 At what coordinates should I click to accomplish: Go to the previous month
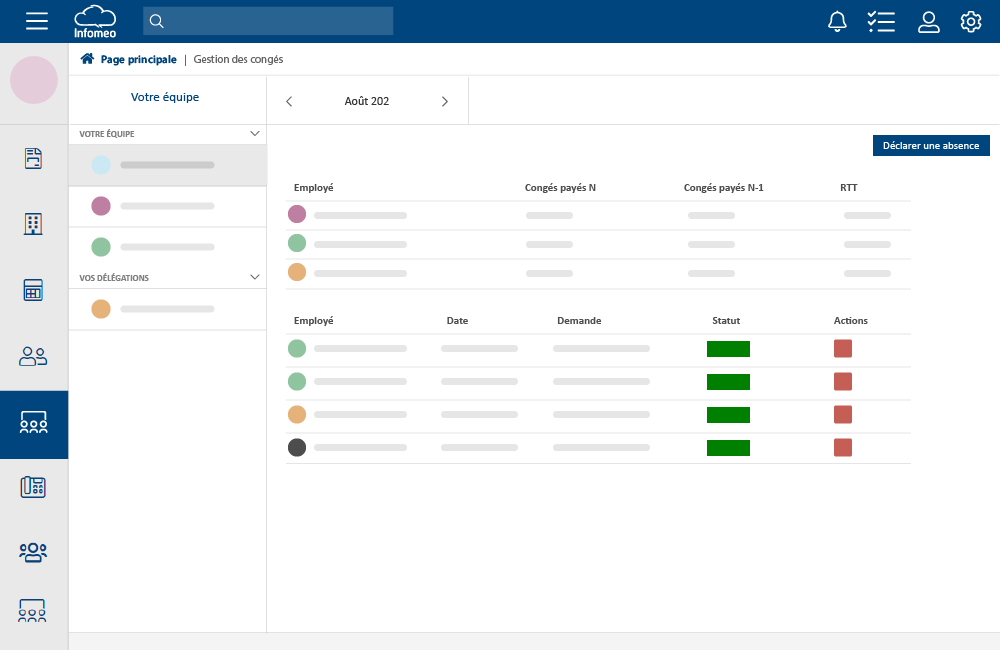[x=289, y=101]
